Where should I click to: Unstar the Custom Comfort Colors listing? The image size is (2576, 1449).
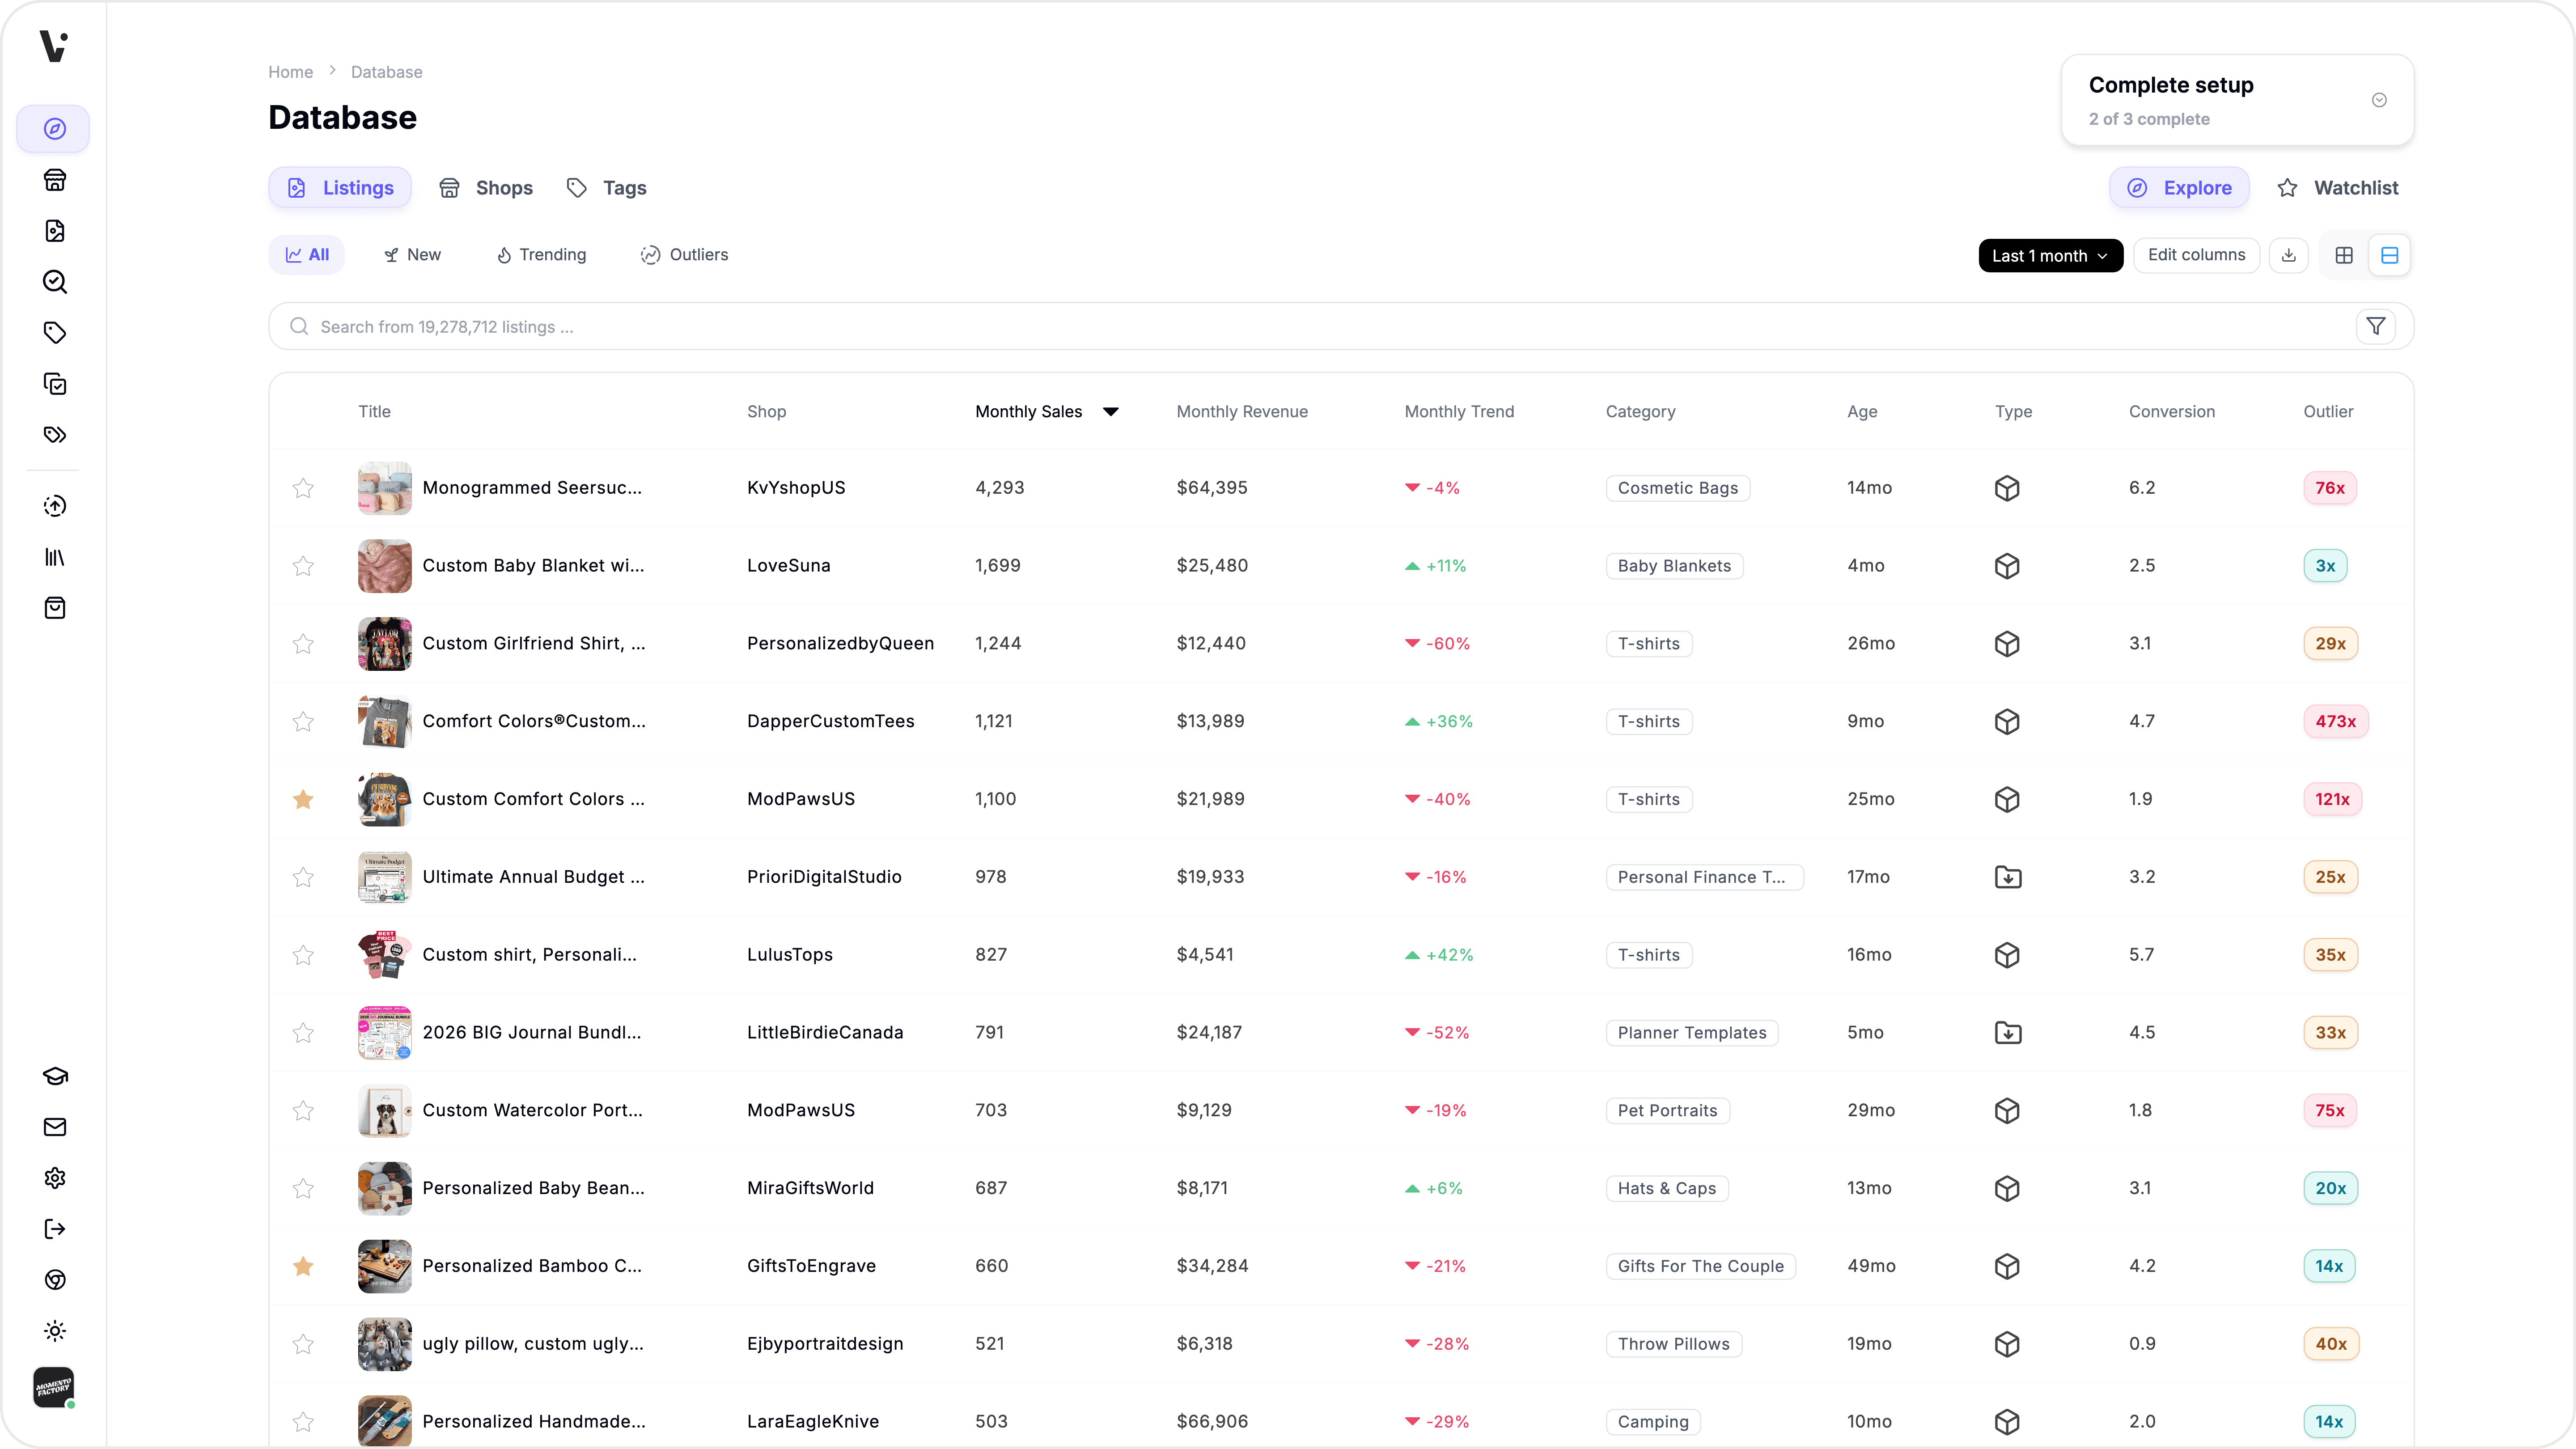pos(303,799)
